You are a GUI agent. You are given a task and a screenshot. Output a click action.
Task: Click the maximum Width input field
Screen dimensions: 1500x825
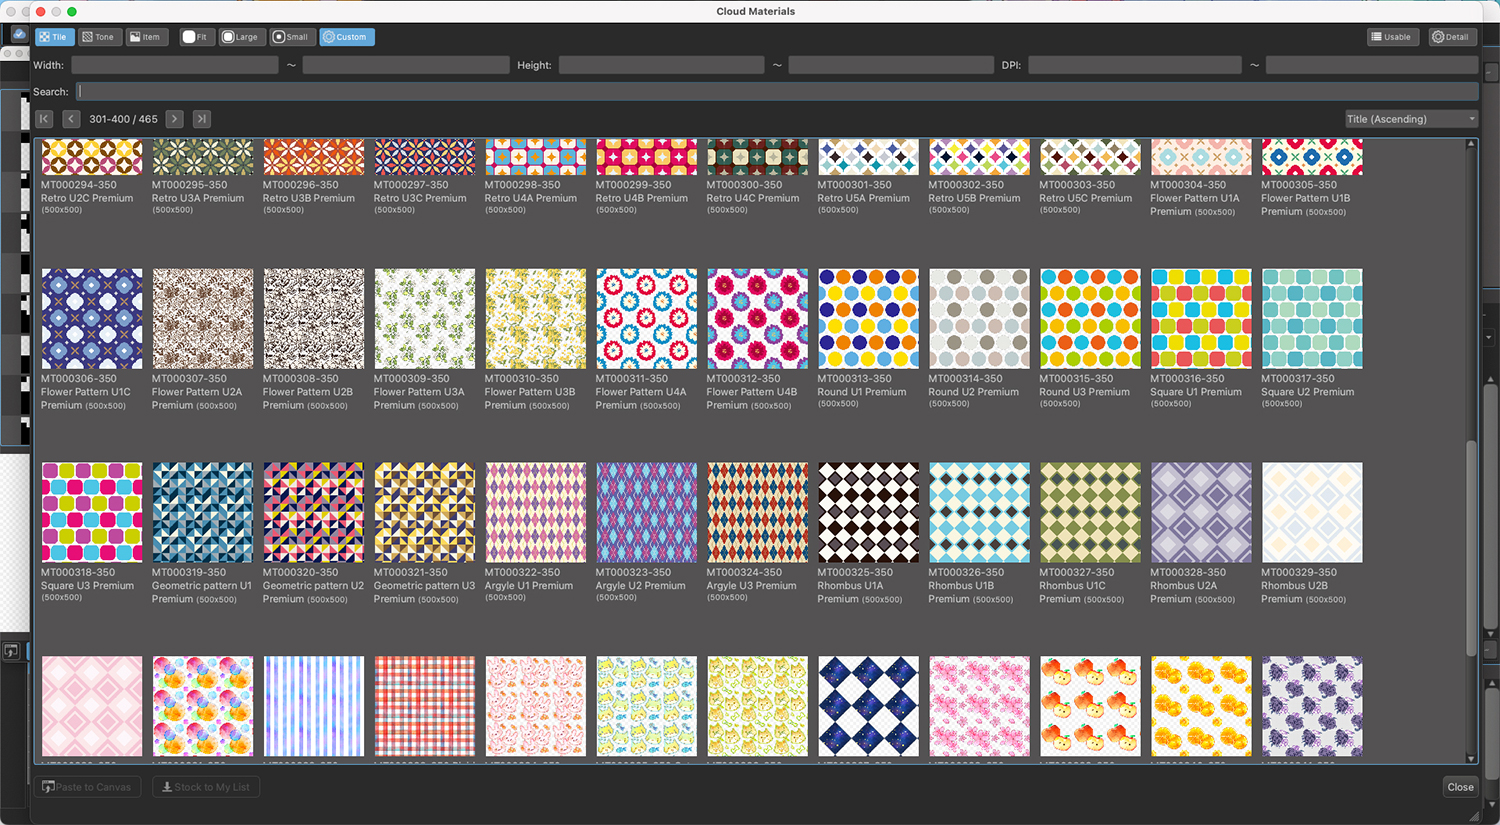[x=406, y=65]
